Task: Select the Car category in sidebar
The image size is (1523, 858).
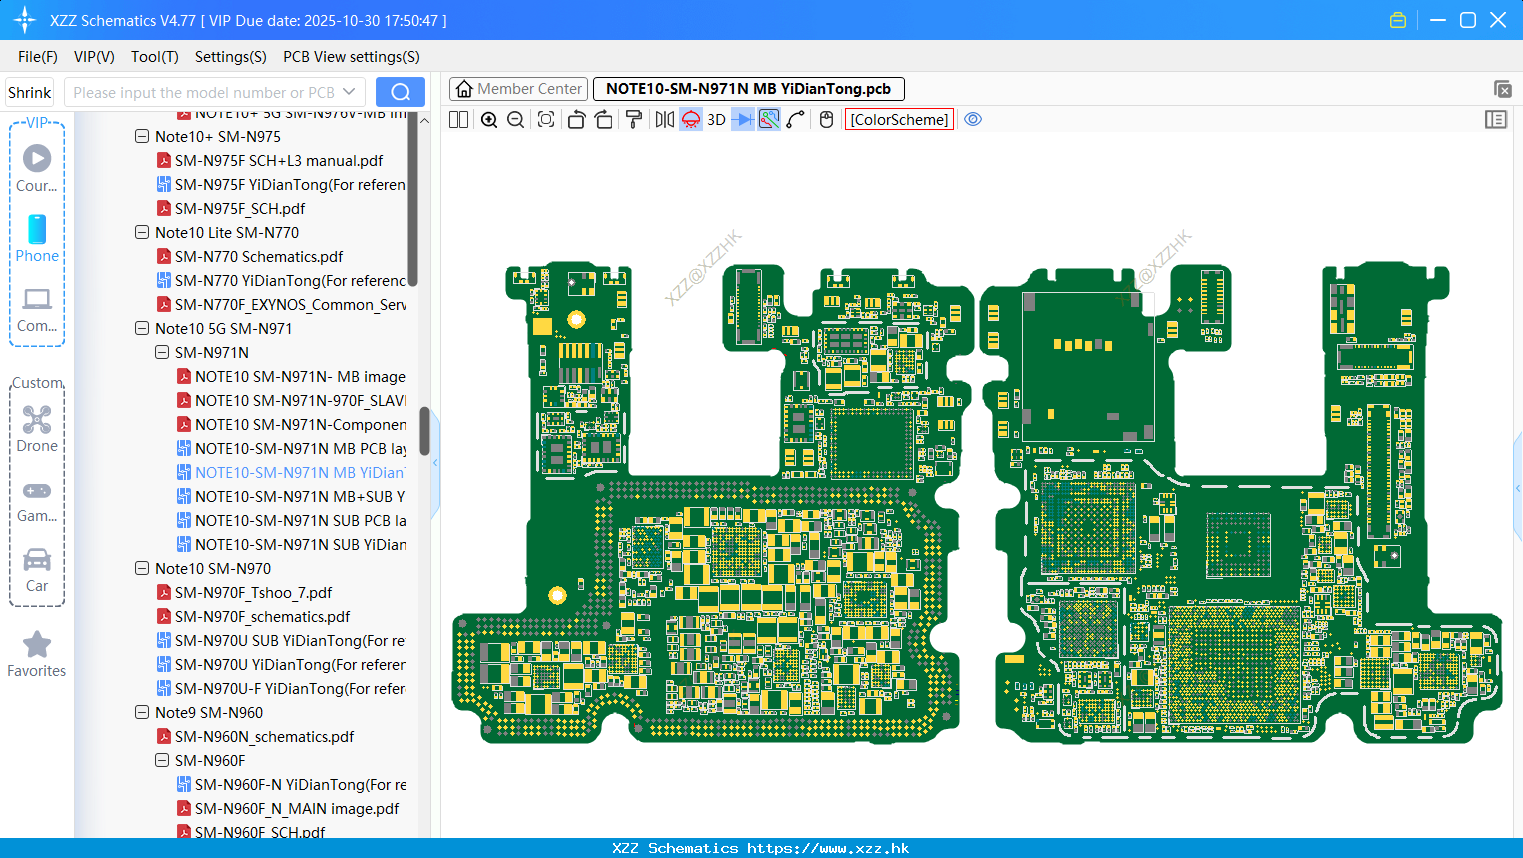Action: (x=37, y=570)
